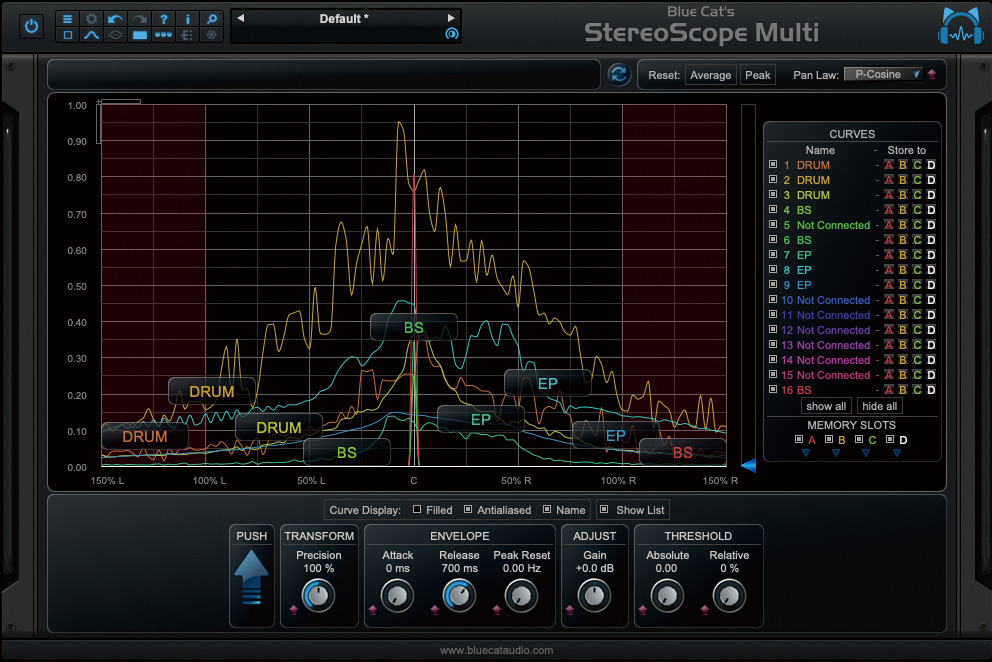
Task: Click the undo arrow icon
Action: click(x=116, y=19)
